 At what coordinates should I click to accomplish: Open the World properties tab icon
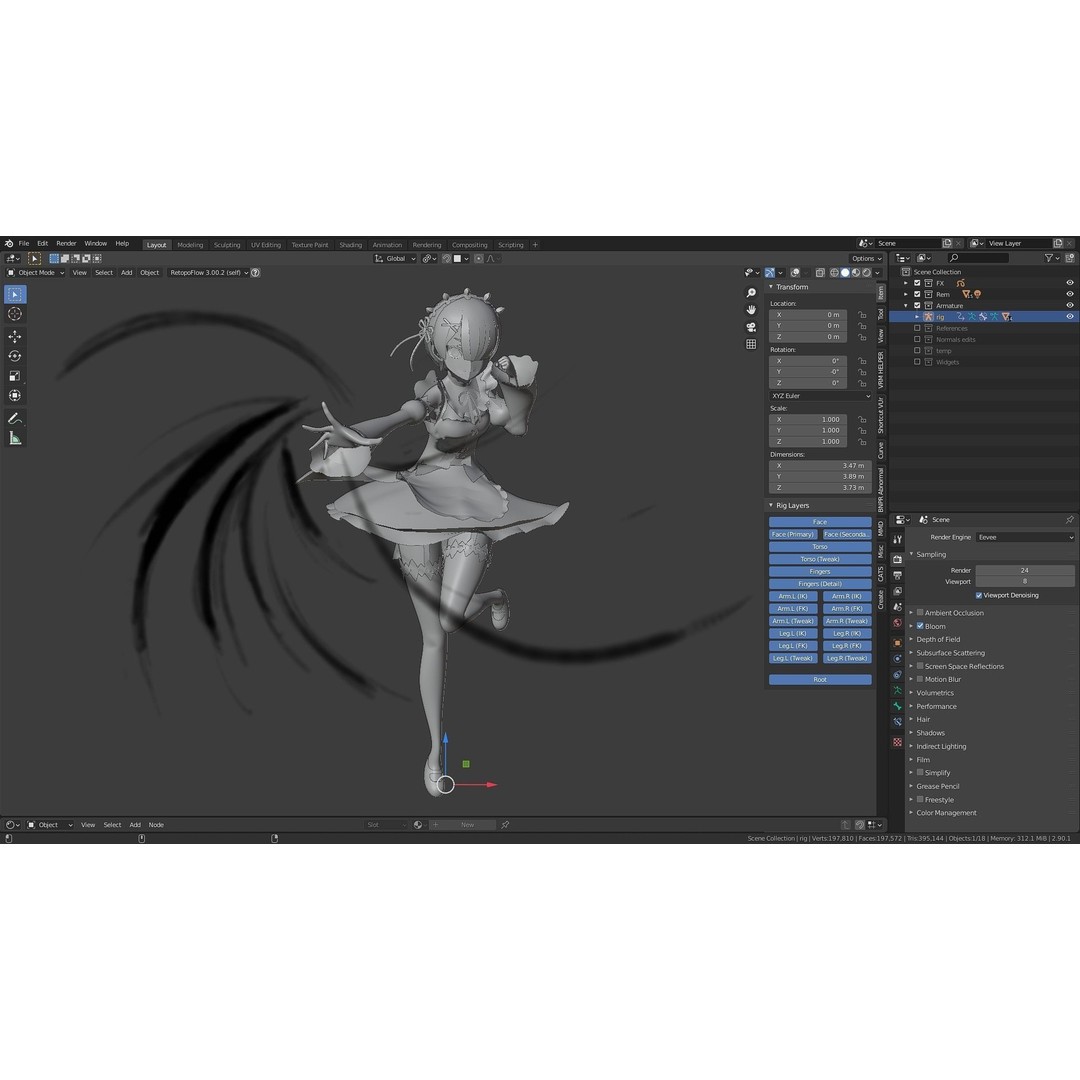[x=897, y=623]
